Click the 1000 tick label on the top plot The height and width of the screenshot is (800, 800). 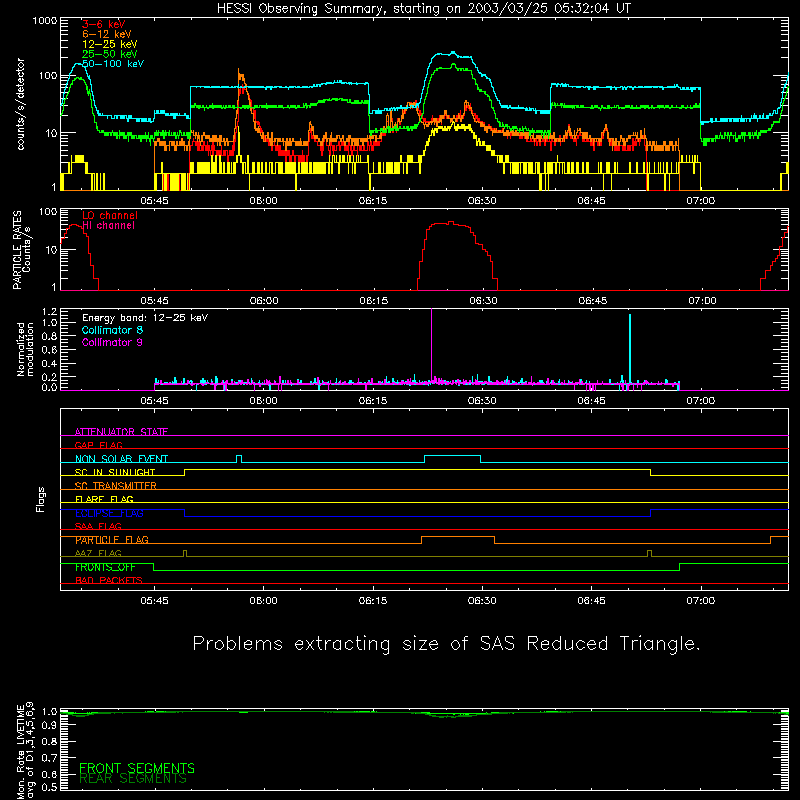[x=45, y=21]
